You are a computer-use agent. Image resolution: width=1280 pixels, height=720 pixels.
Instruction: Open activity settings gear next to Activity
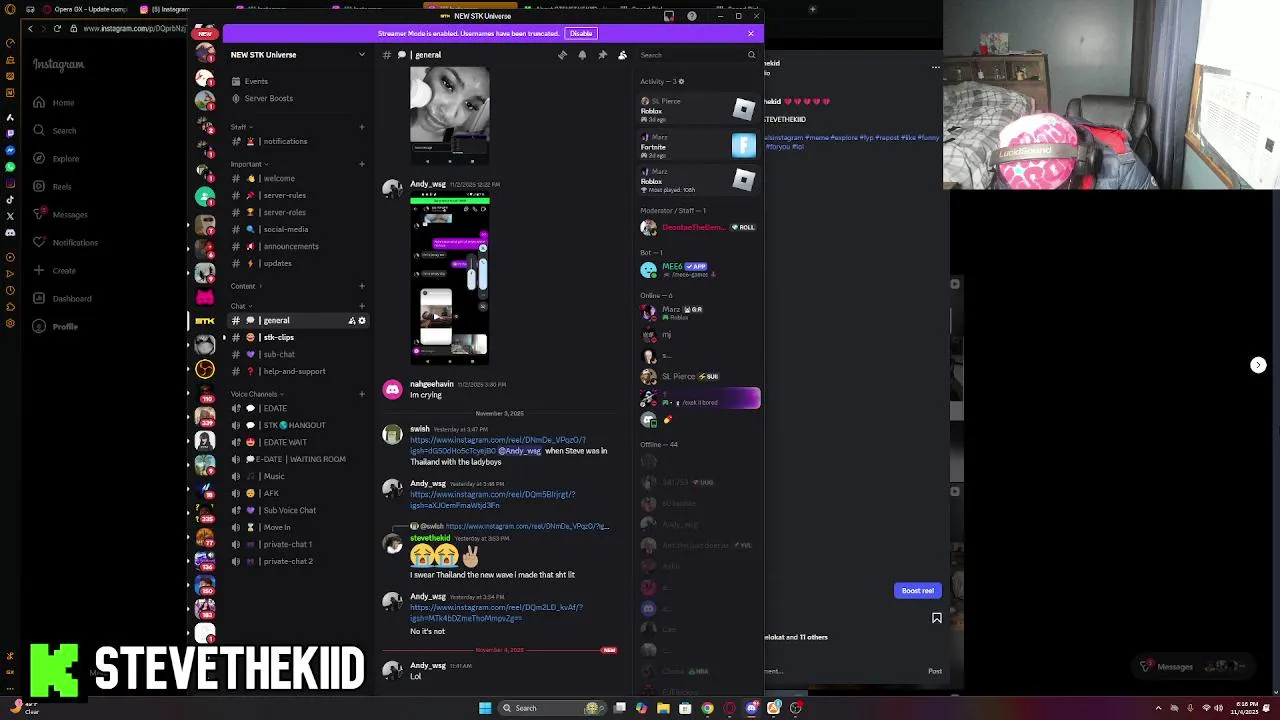pyautogui.click(x=681, y=81)
